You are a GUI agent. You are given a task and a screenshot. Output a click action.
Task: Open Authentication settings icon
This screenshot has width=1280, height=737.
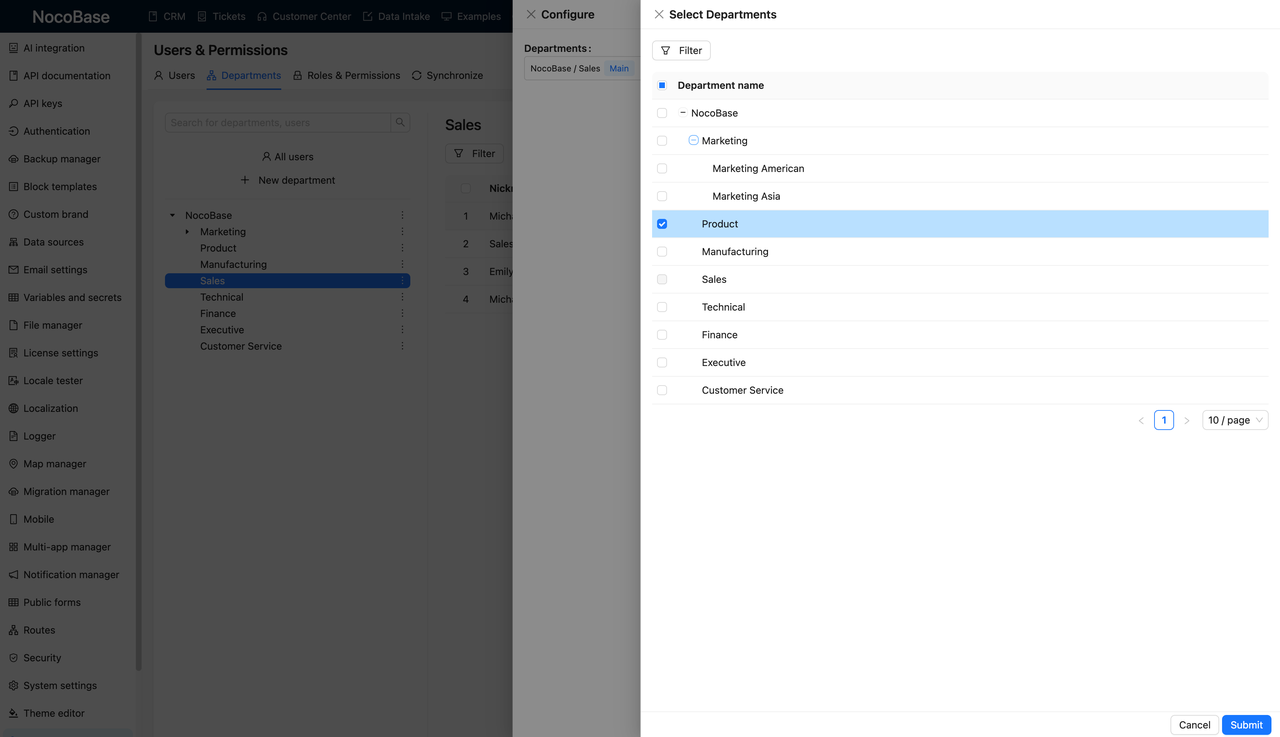(13, 131)
